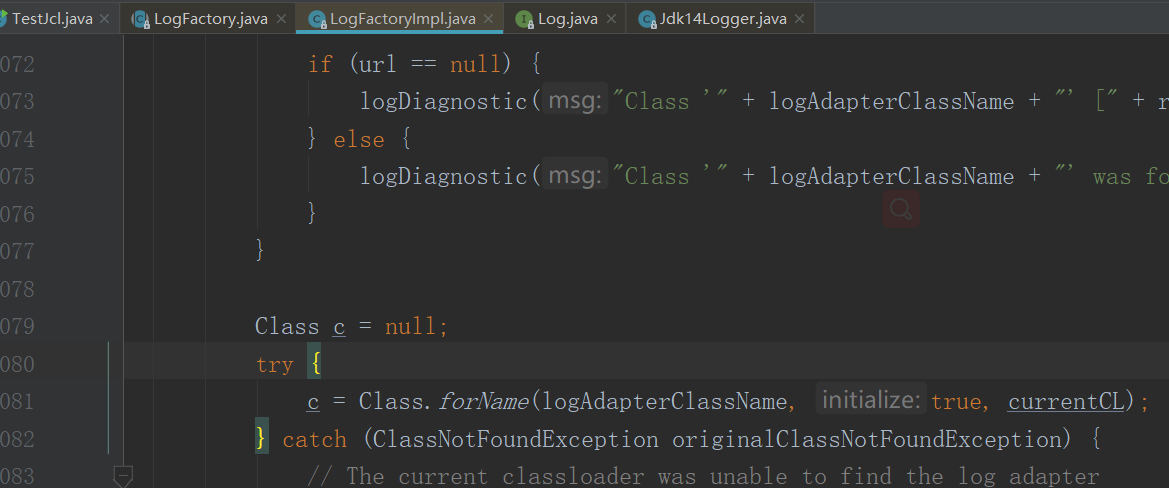Screen dimensions: 1169x488
Task: Close the TestJcl.java tab
Action: (x=105, y=19)
